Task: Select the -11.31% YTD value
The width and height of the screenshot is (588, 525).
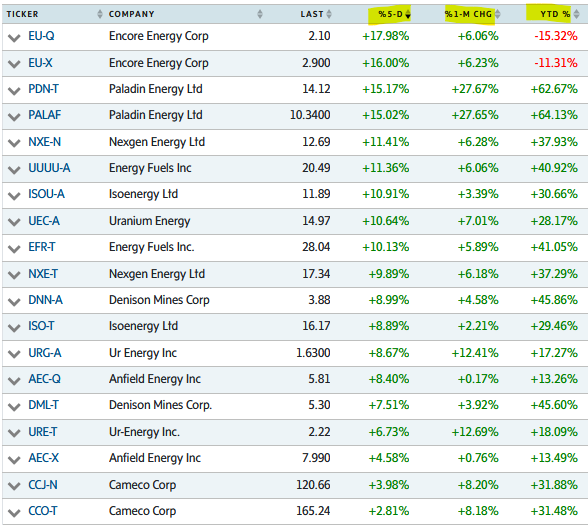Action: click(x=556, y=63)
